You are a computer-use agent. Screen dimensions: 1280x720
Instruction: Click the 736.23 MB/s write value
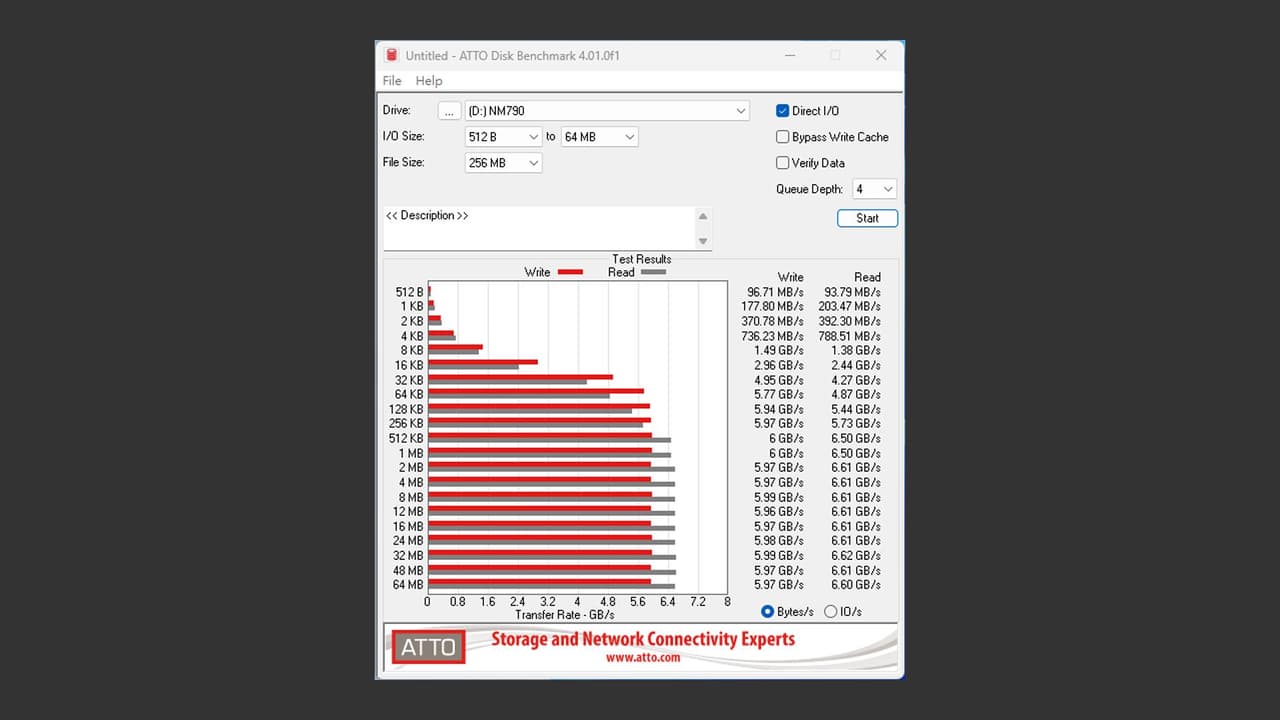point(772,336)
